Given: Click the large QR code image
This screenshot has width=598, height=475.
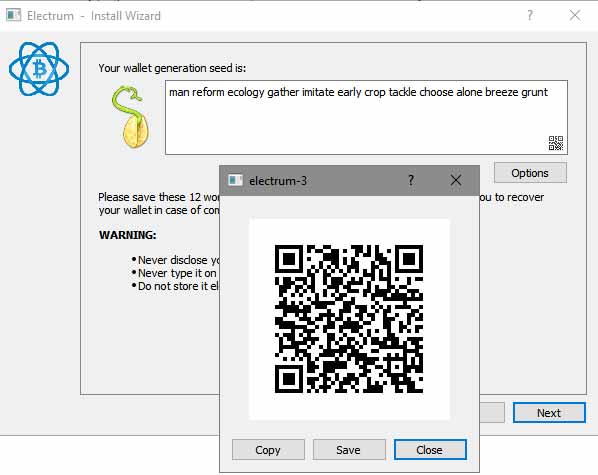Looking at the screenshot, I should [349, 319].
